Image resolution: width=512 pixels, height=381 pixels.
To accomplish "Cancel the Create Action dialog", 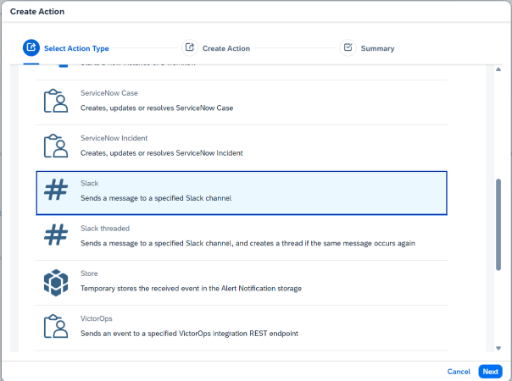I will click(x=459, y=371).
